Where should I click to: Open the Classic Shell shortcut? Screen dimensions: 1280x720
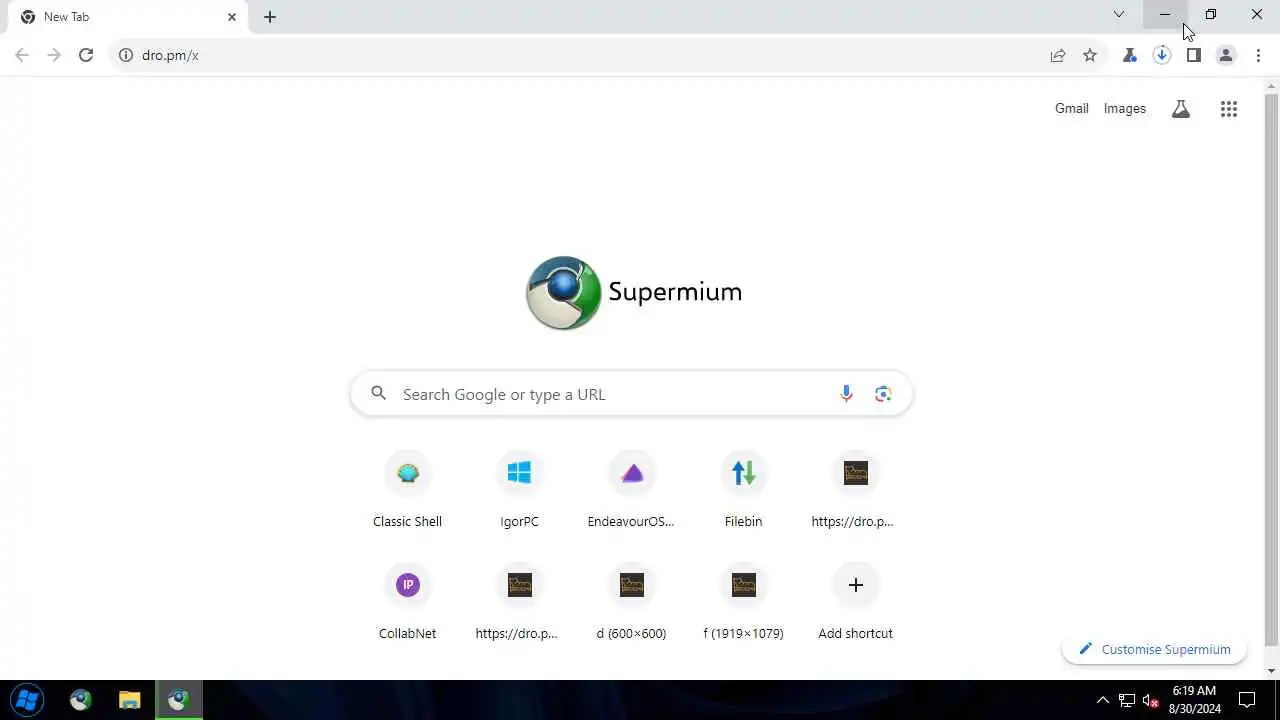407,490
